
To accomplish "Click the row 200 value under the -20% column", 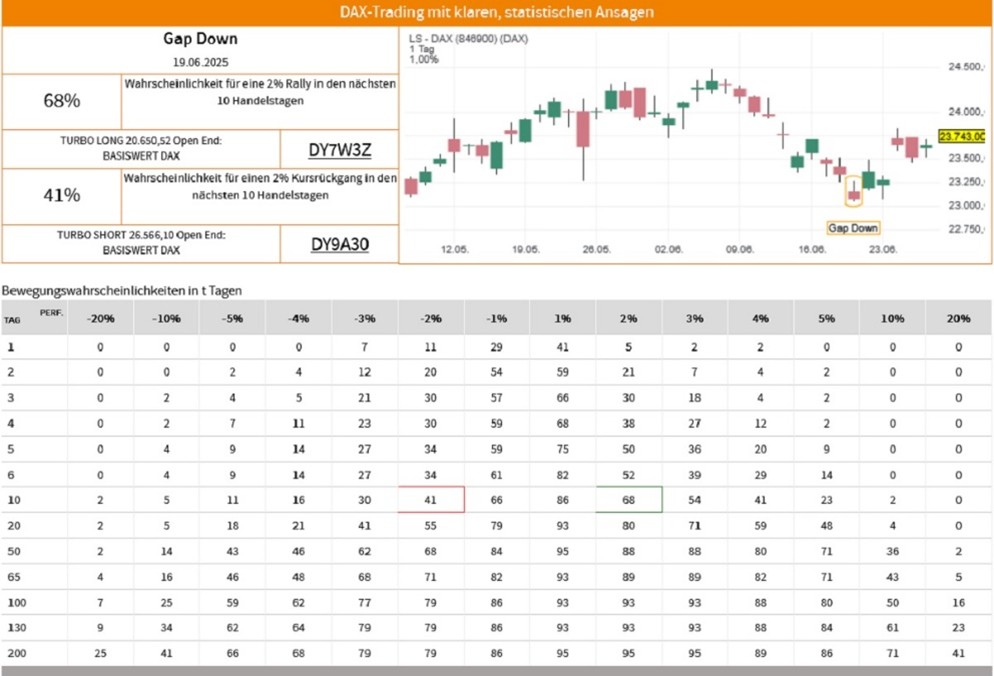I will click(x=101, y=653).
